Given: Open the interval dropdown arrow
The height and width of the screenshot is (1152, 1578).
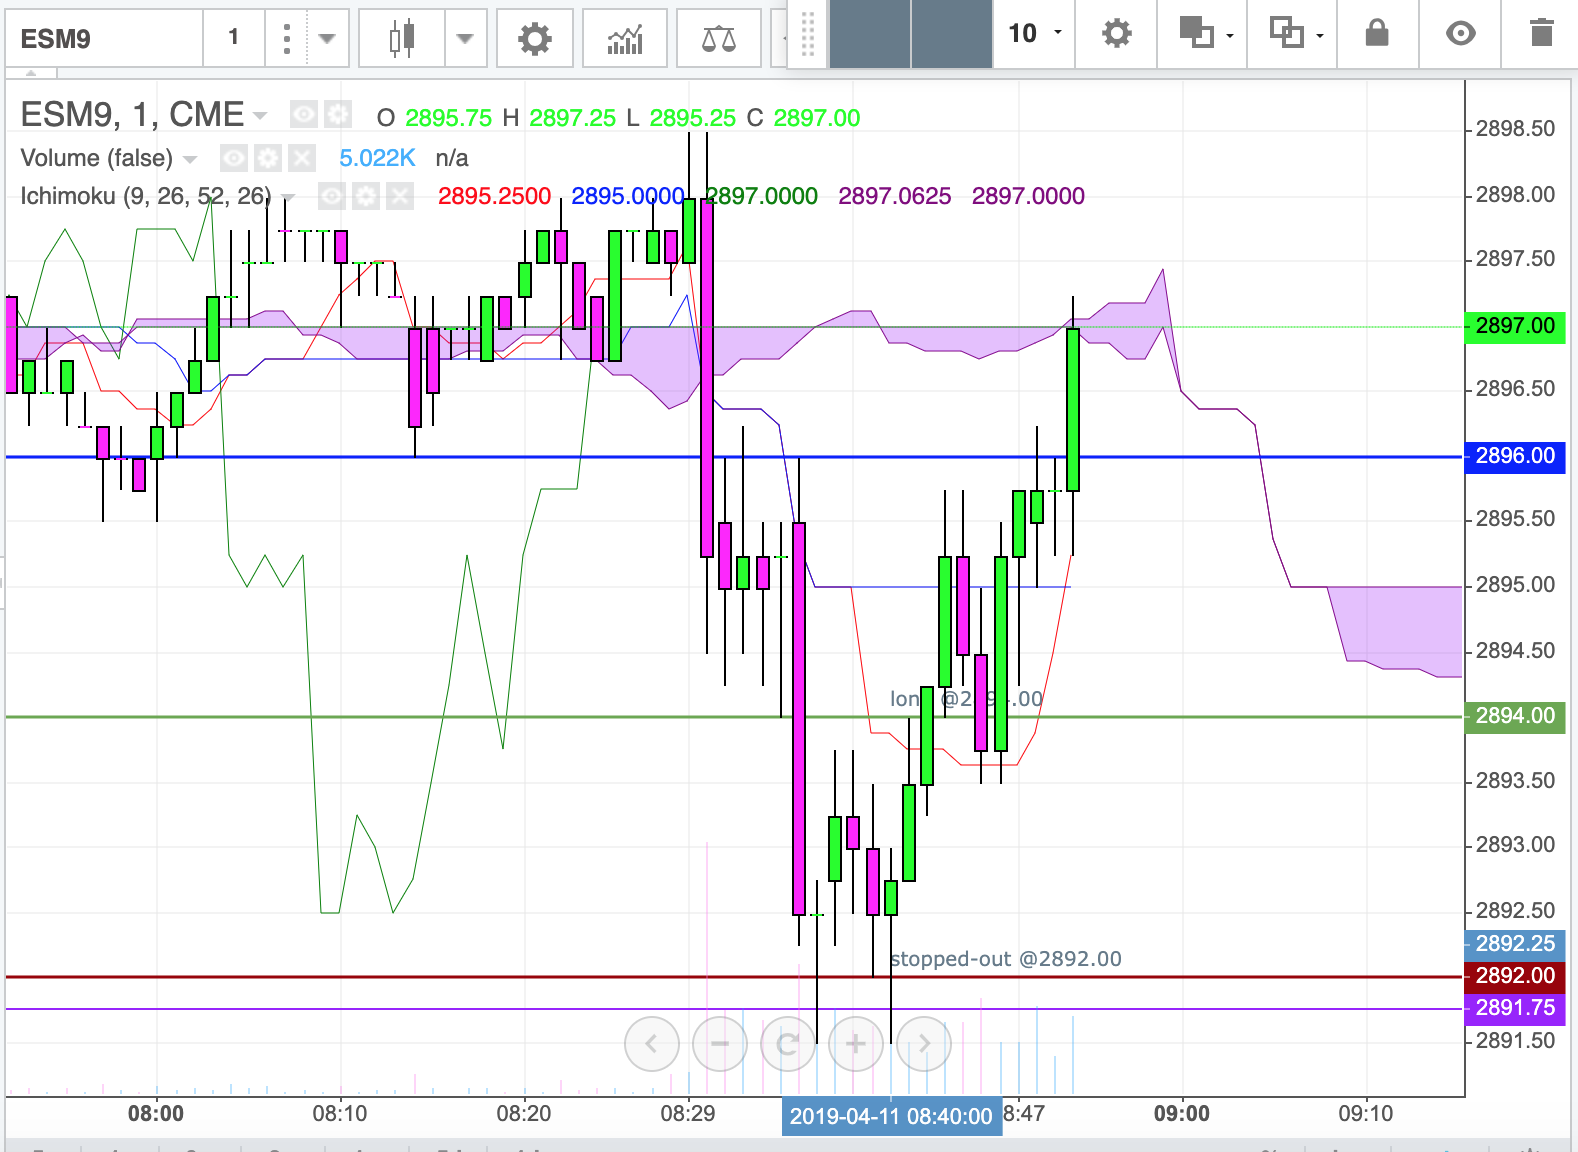Looking at the screenshot, I should coord(326,39).
